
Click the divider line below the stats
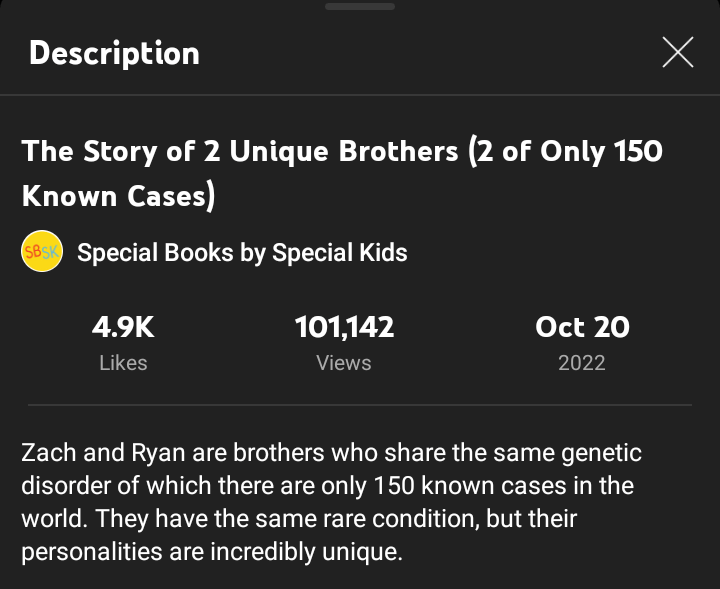tap(360, 405)
